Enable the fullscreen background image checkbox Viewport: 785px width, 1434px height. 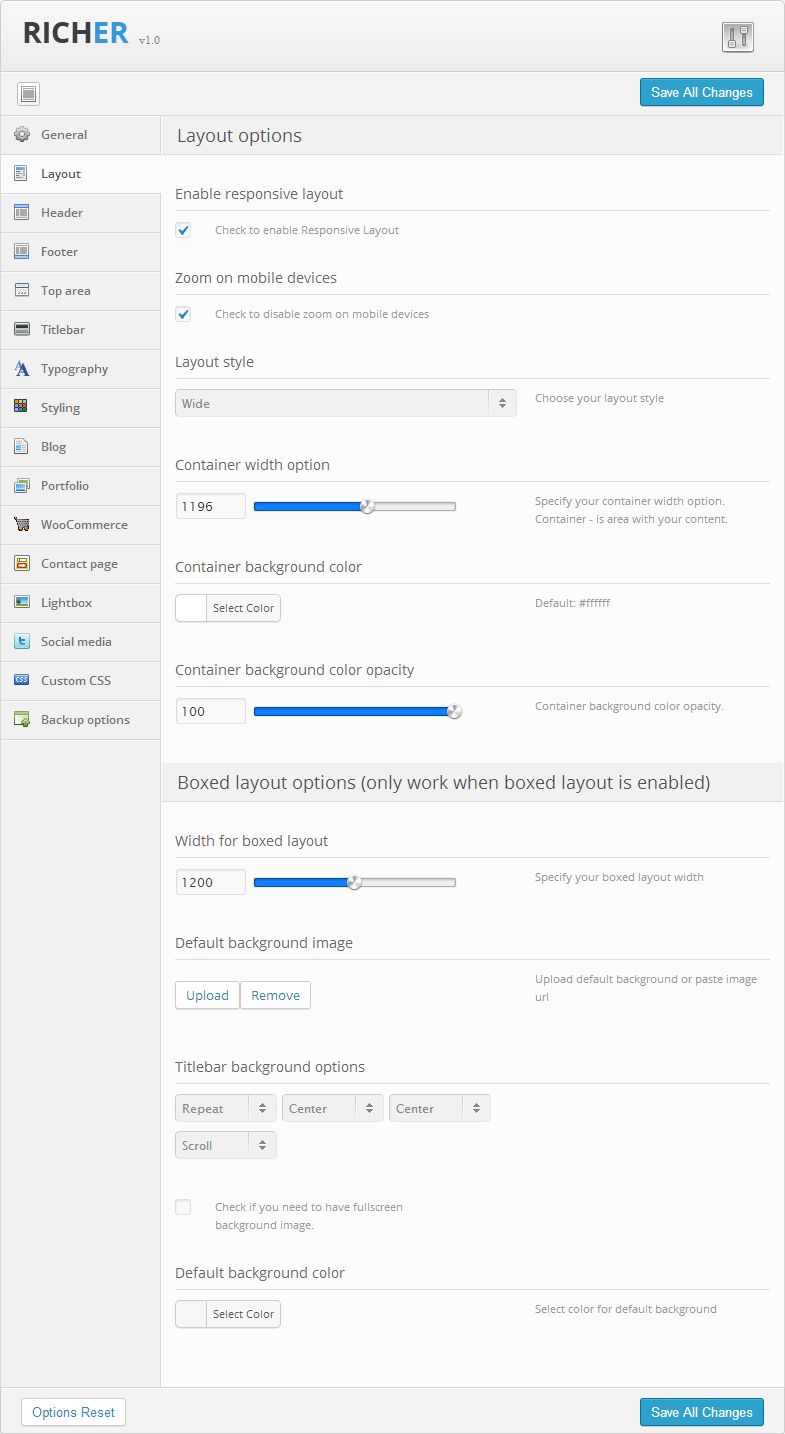(x=183, y=1207)
